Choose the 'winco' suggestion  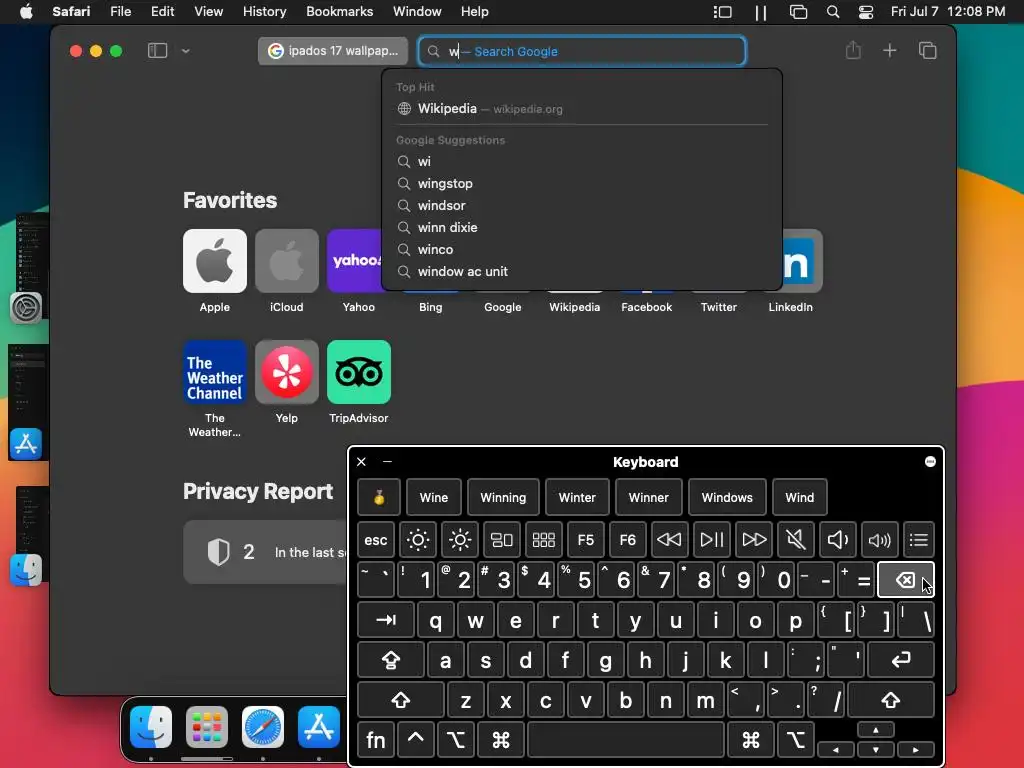582,249
